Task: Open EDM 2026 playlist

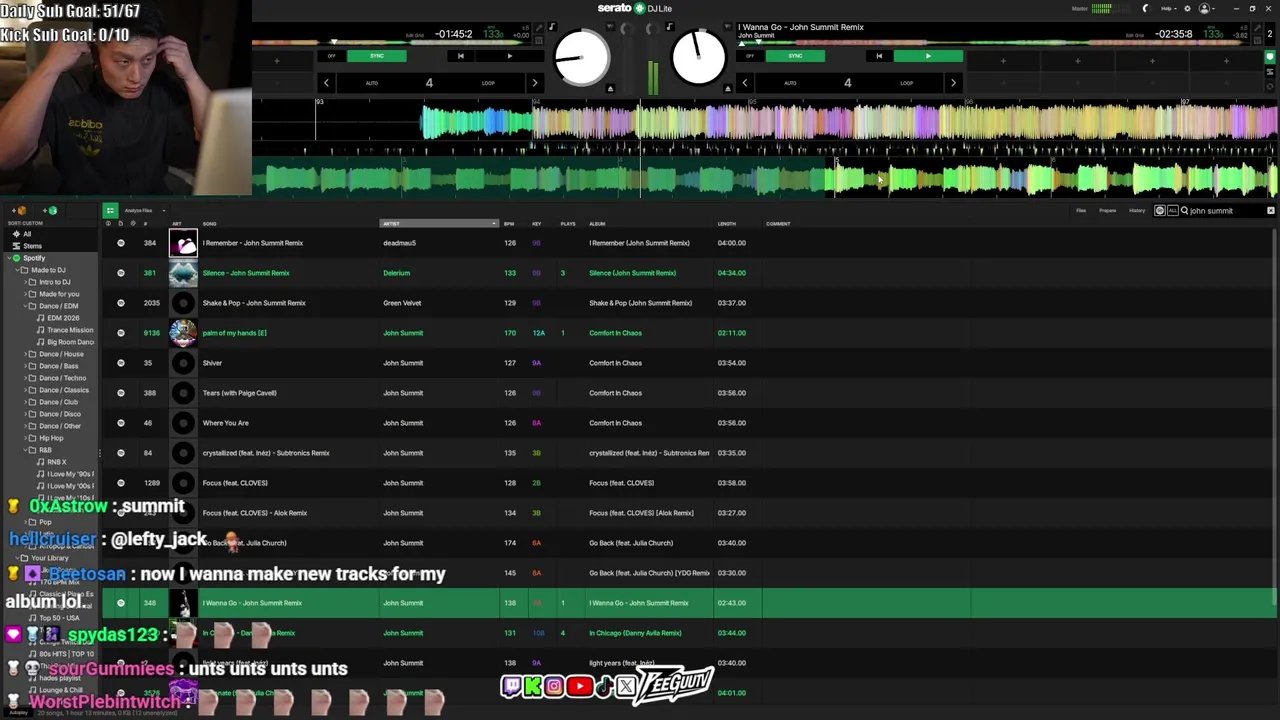Action: pyautogui.click(x=63, y=318)
